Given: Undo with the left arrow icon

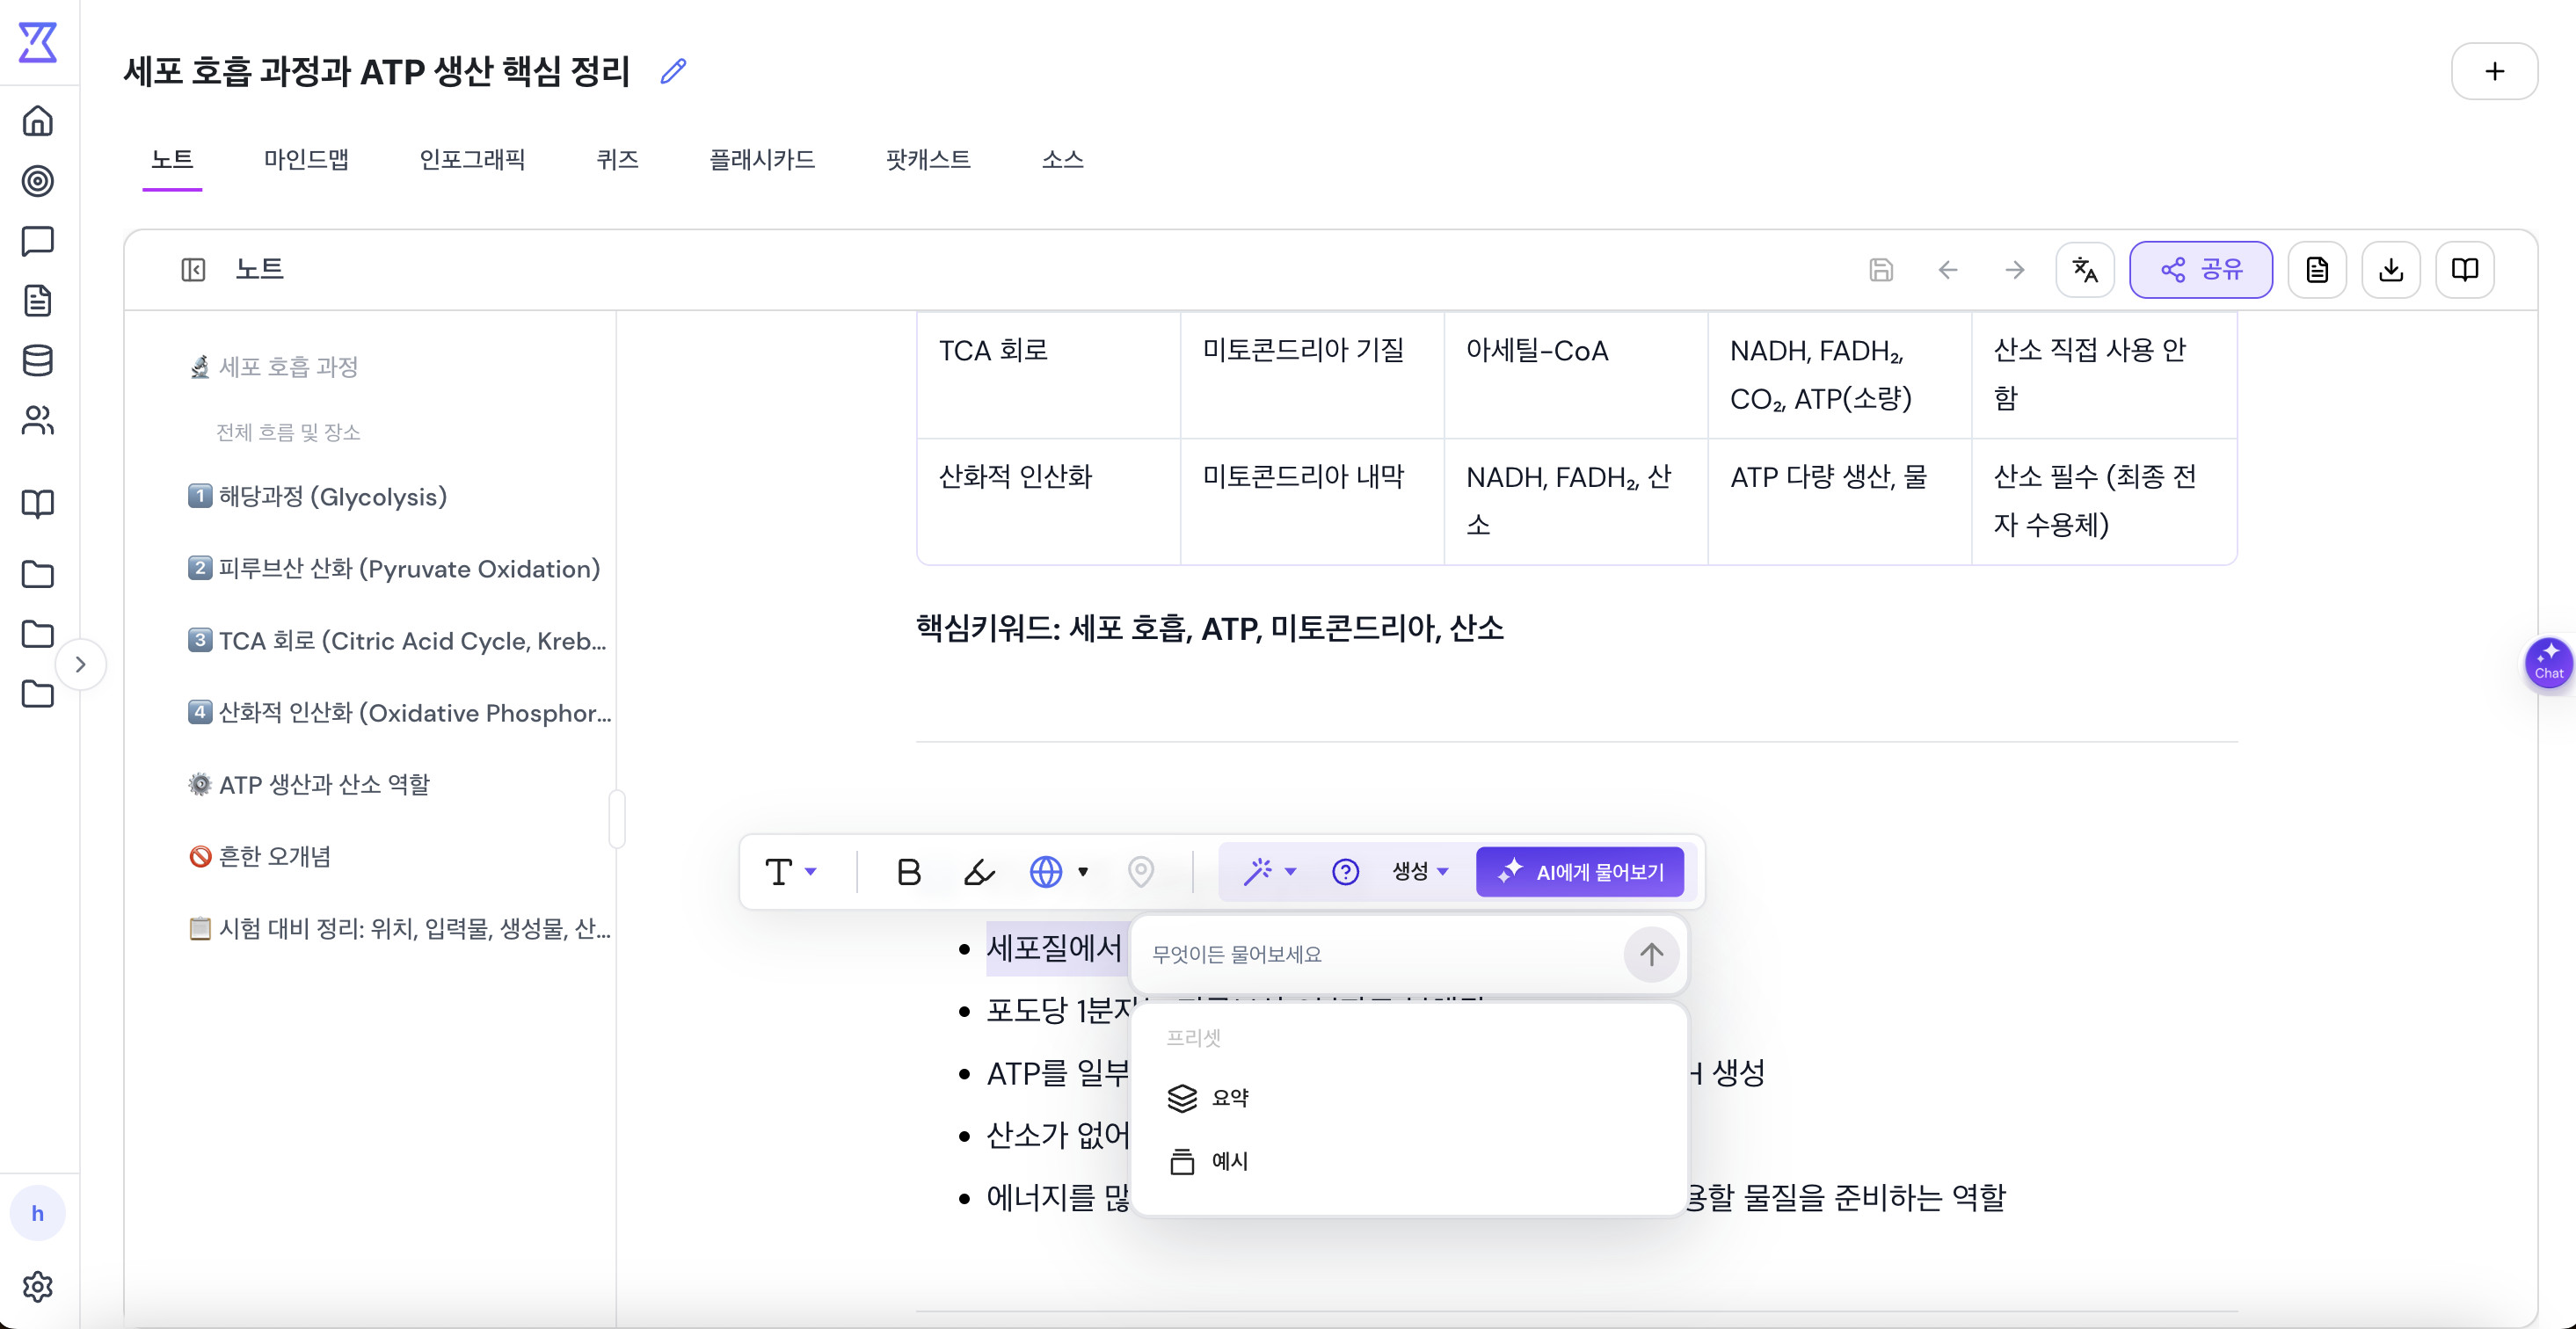Looking at the screenshot, I should tap(1947, 269).
